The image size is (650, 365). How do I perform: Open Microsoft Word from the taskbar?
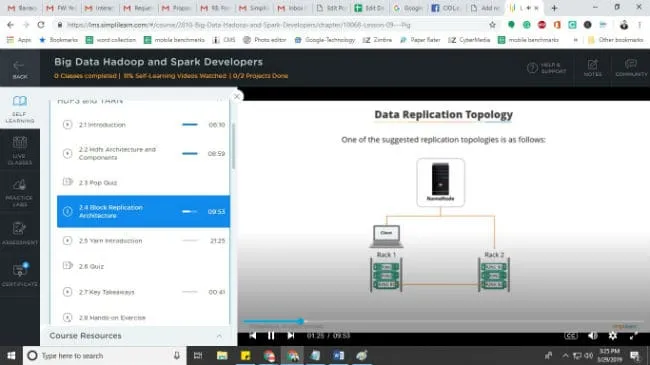click(338, 355)
